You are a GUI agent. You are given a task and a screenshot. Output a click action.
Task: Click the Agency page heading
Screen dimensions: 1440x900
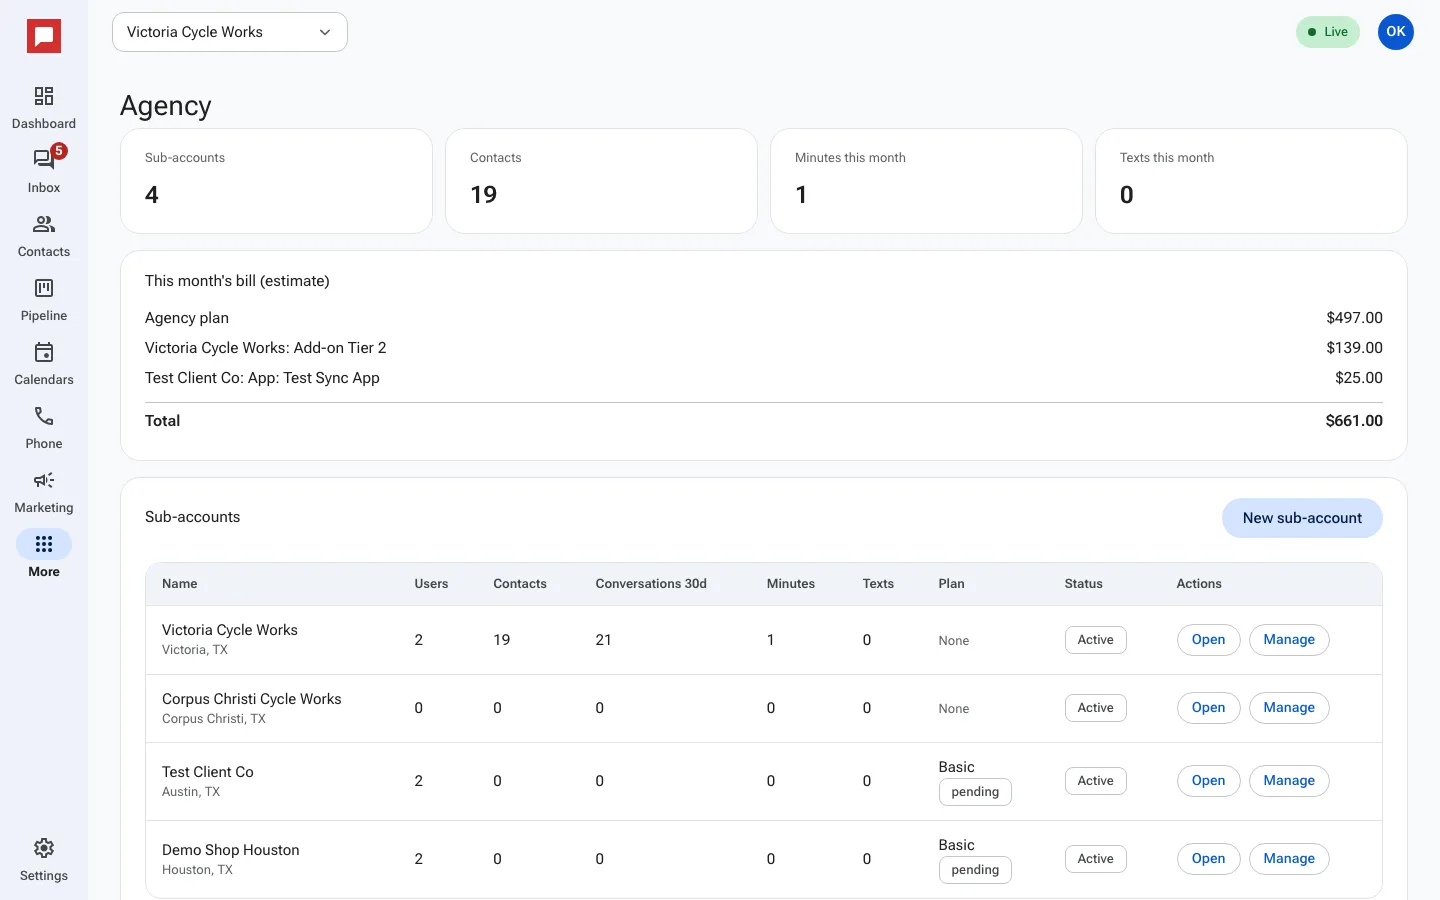click(x=166, y=106)
